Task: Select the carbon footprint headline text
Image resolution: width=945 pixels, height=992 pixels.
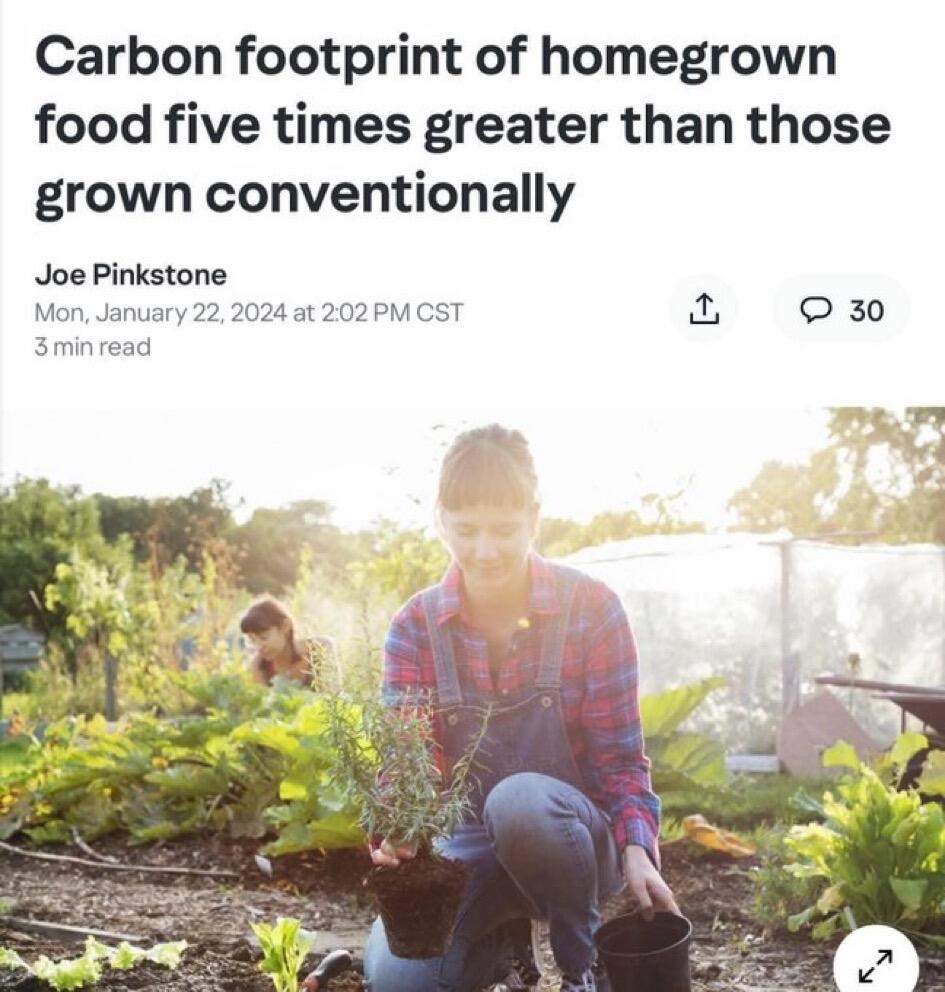Action: [462, 125]
